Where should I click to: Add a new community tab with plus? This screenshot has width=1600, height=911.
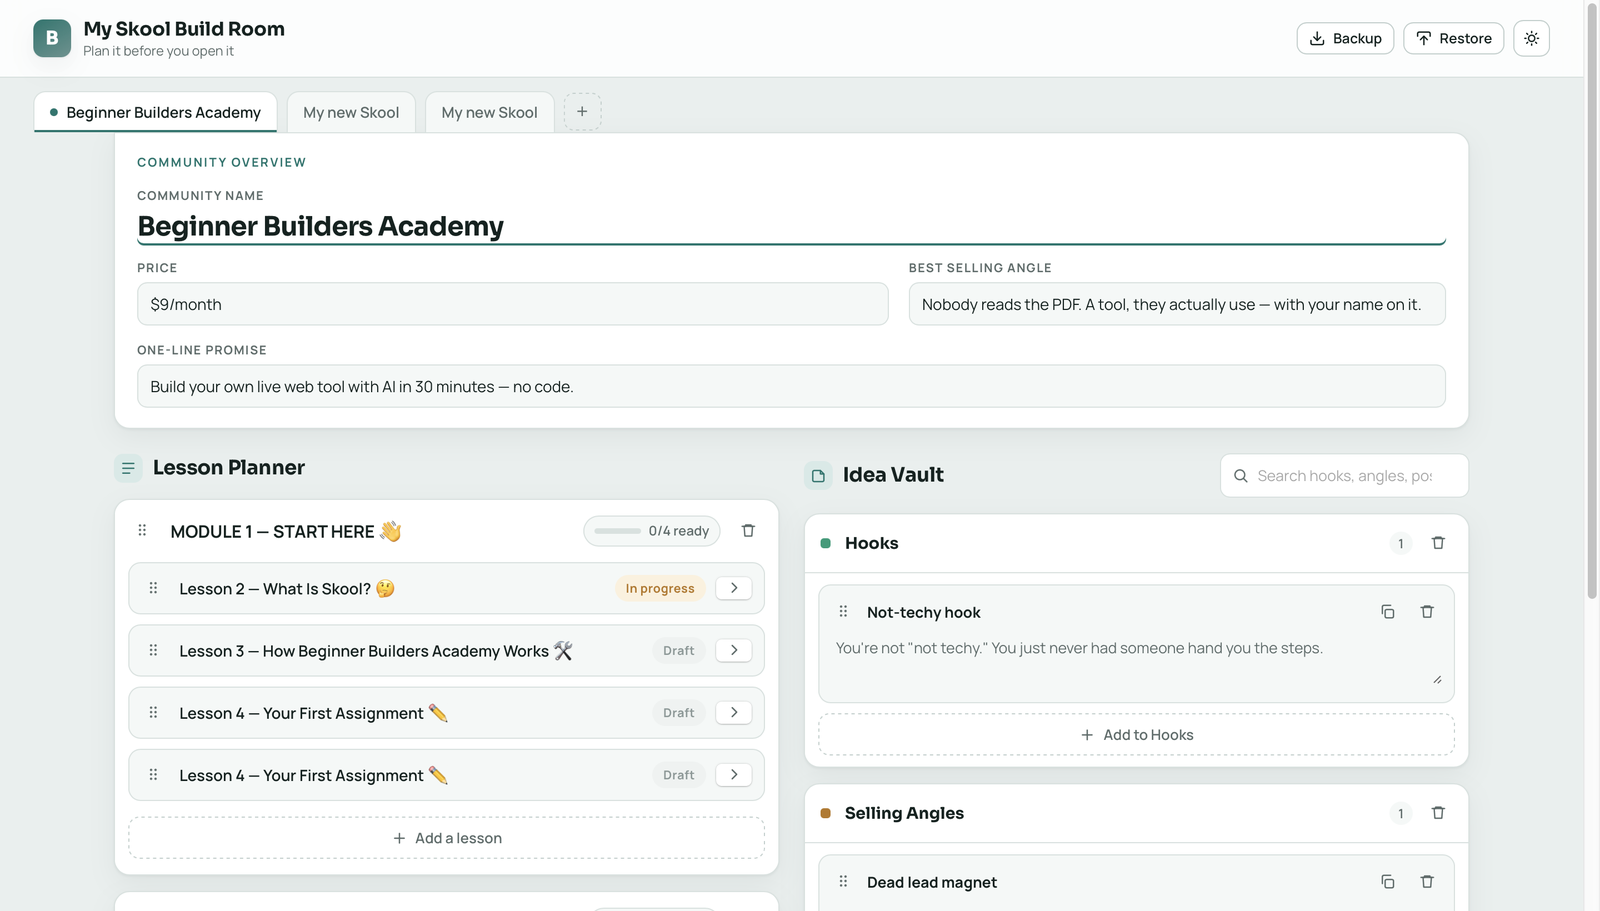[582, 112]
